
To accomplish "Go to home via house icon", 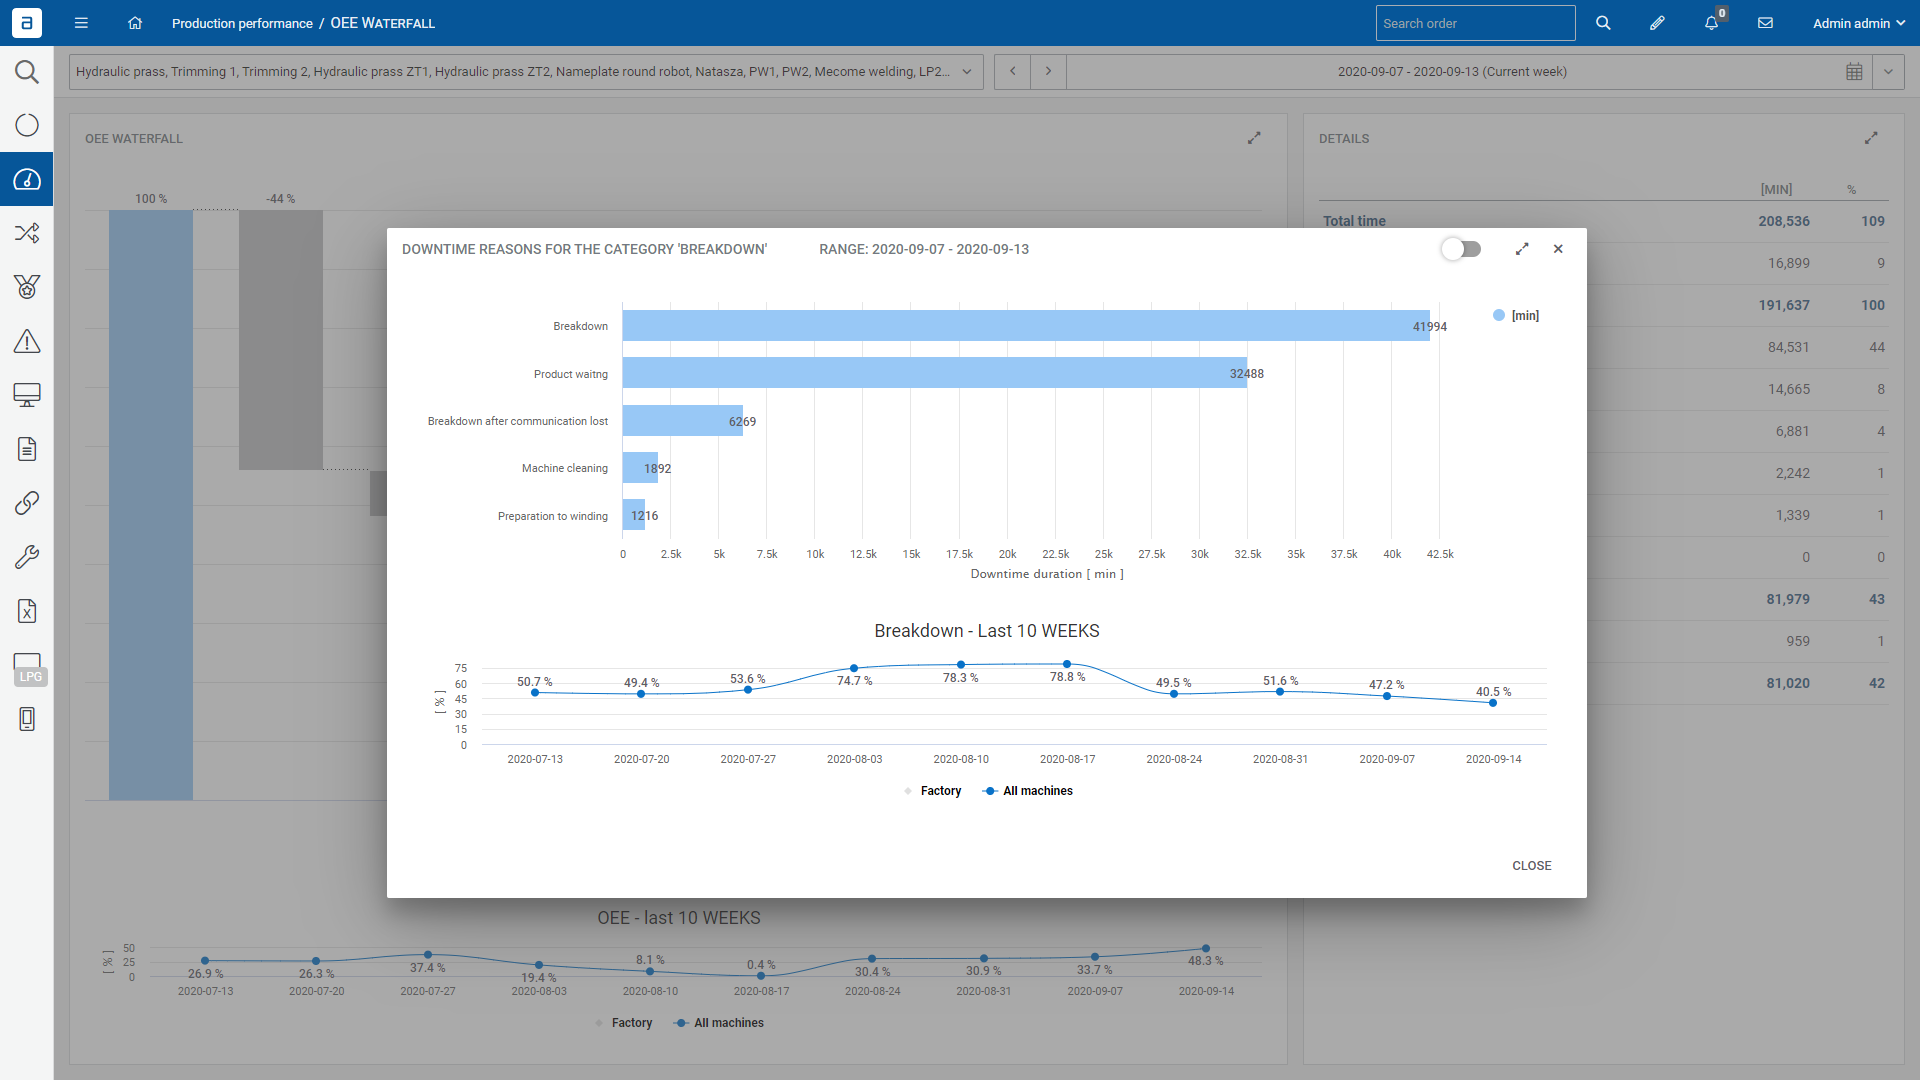I will pos(135,23).
